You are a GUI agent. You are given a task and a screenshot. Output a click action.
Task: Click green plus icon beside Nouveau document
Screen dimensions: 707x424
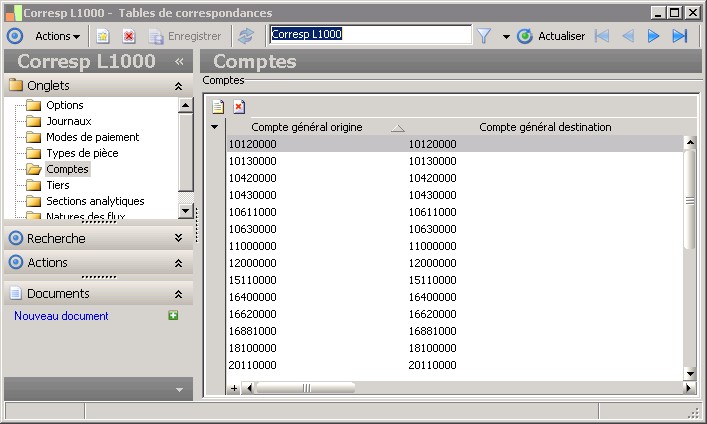tap(173, 316)
